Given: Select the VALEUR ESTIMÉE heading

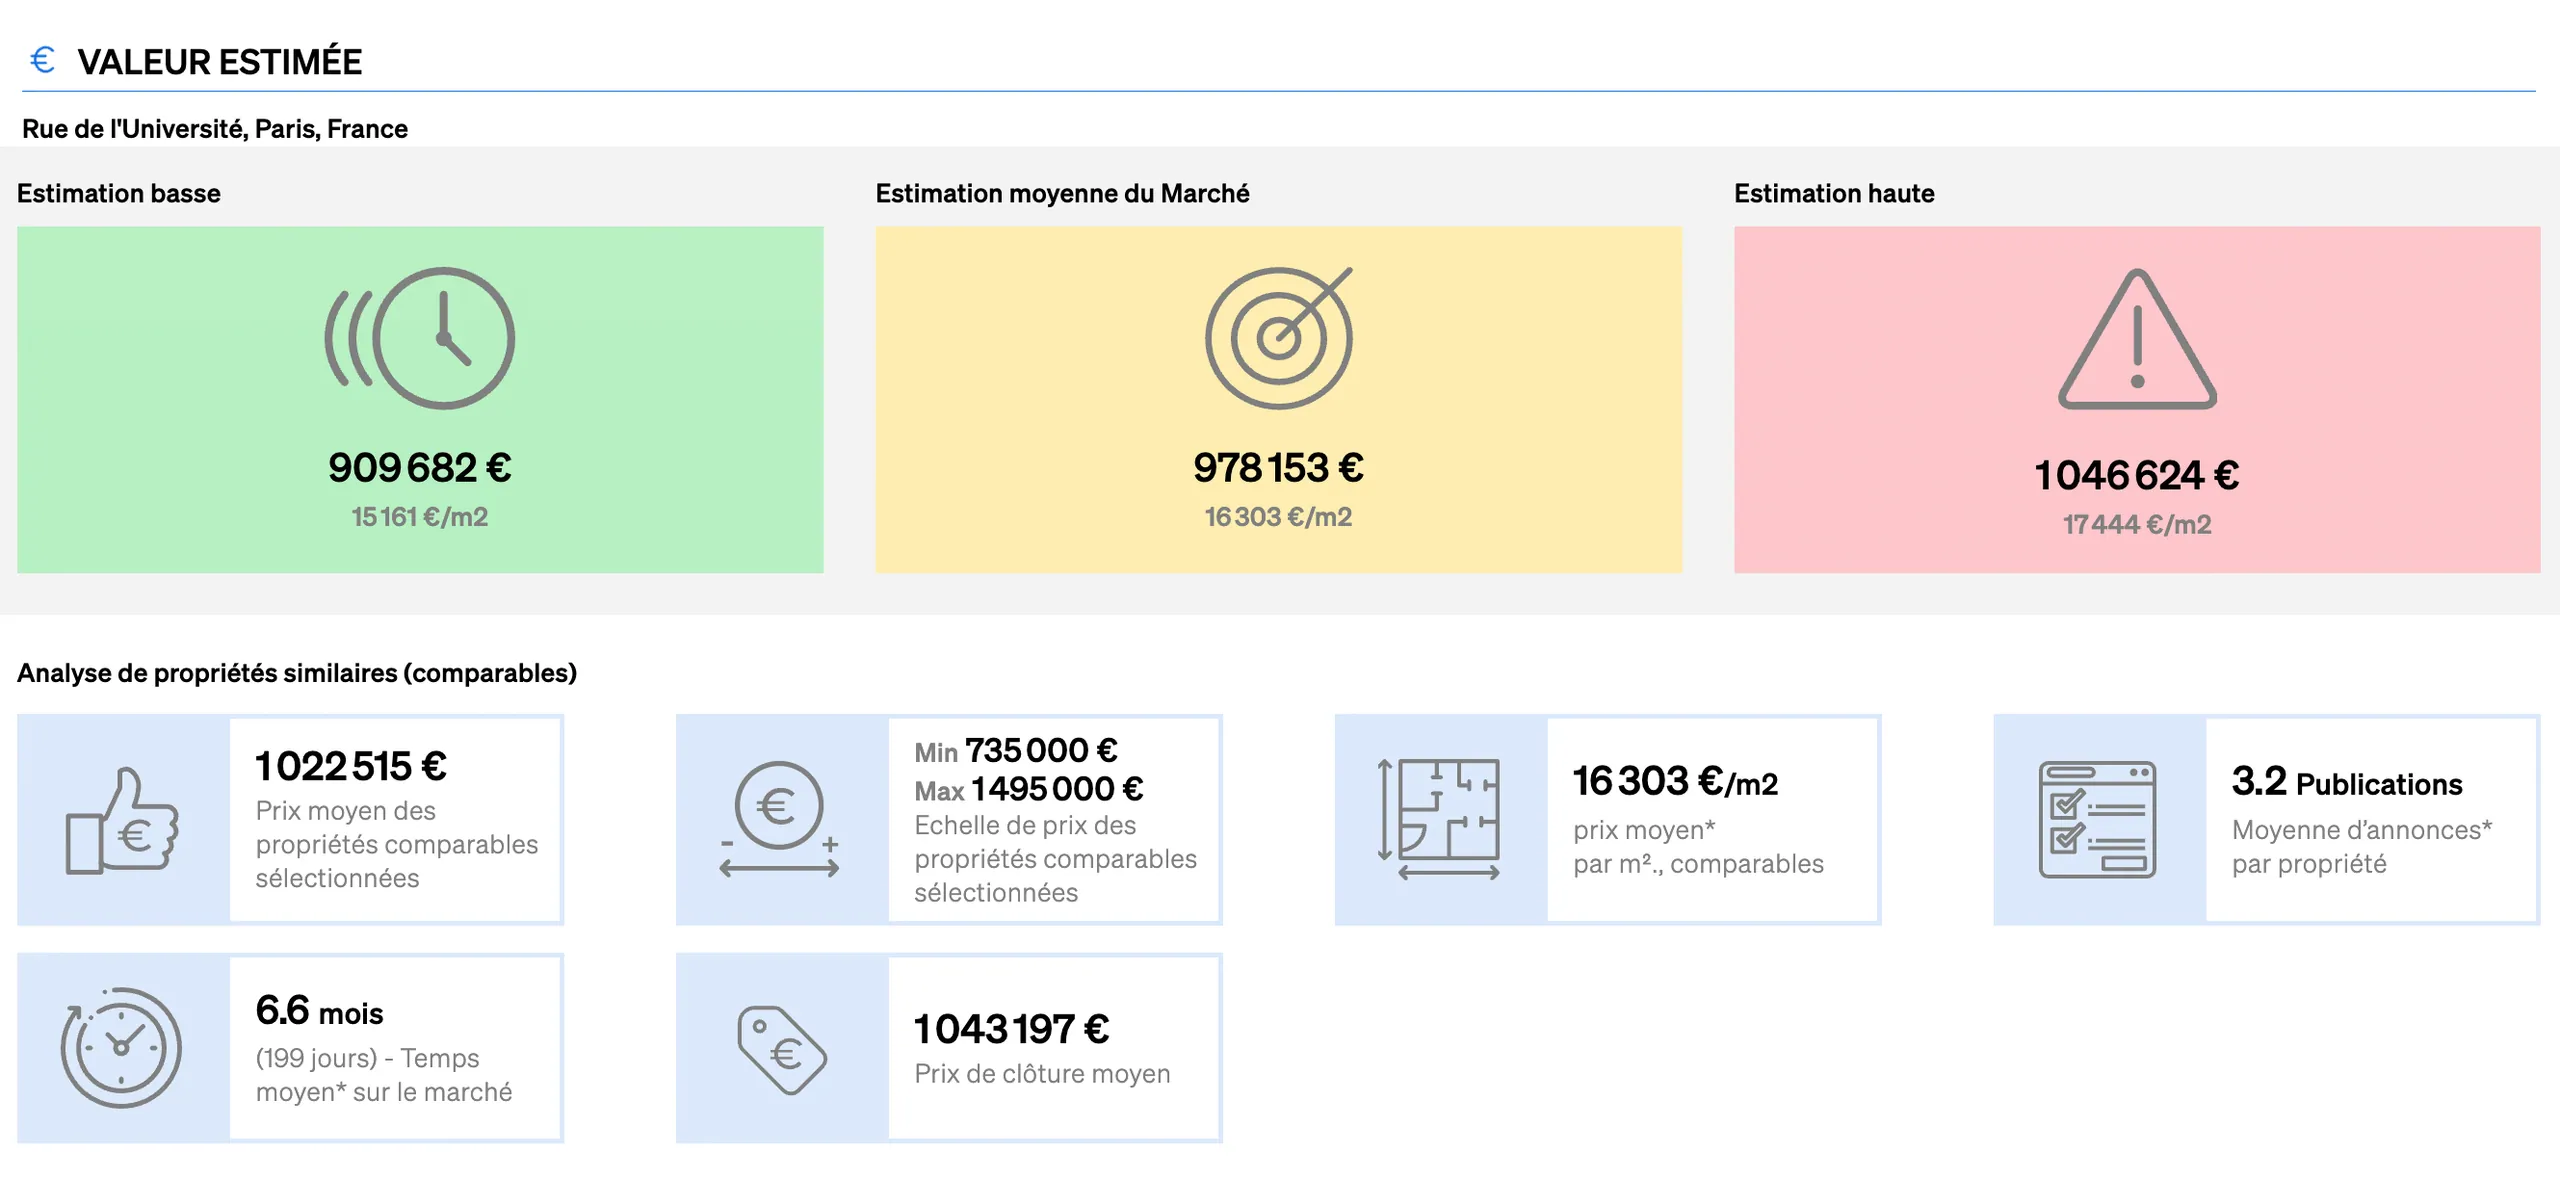Looking at the screenshot, I should pos(220,62).
